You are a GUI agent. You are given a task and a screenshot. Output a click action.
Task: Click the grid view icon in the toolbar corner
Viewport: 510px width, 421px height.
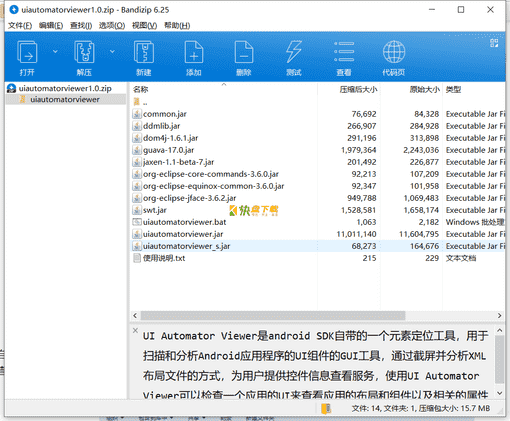pyautogui.click(x=494, y=43)
